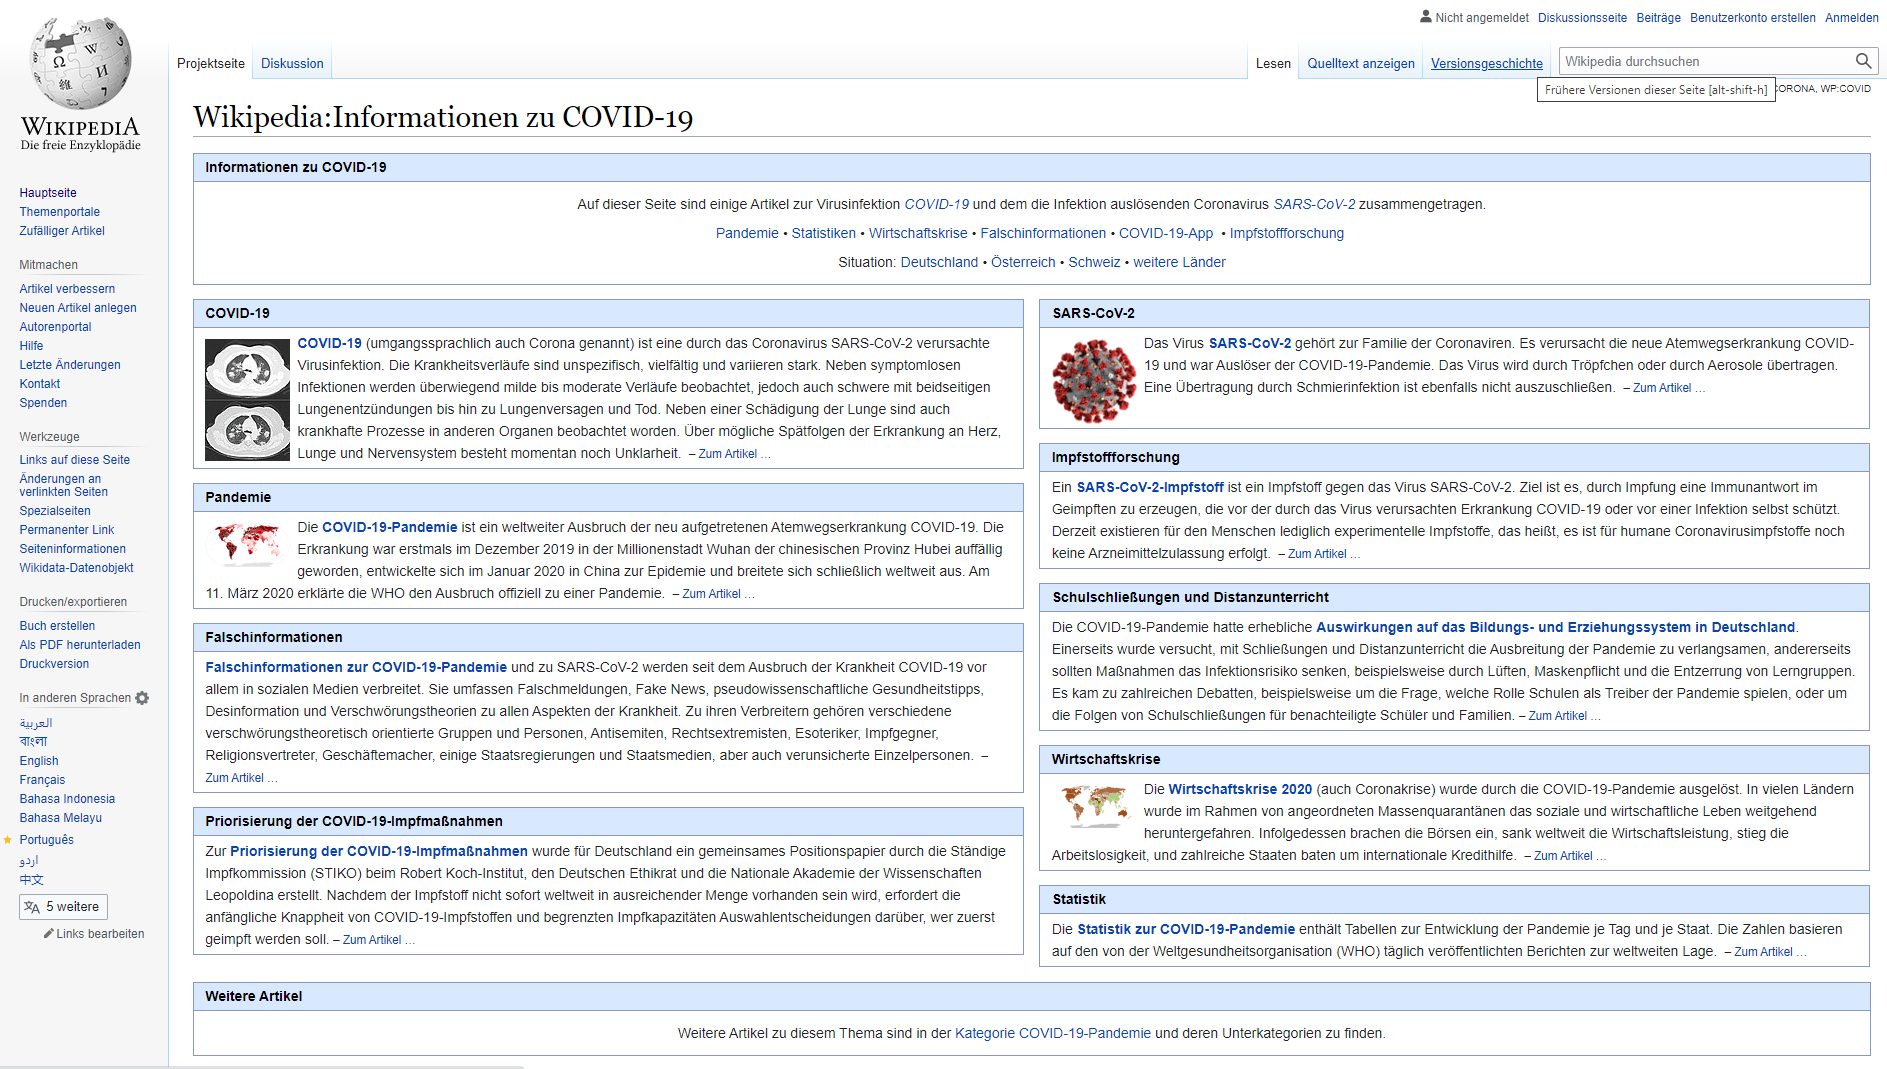Click Permanenter Link
The image size is (1887, 1069).
[x=67, y=530]
